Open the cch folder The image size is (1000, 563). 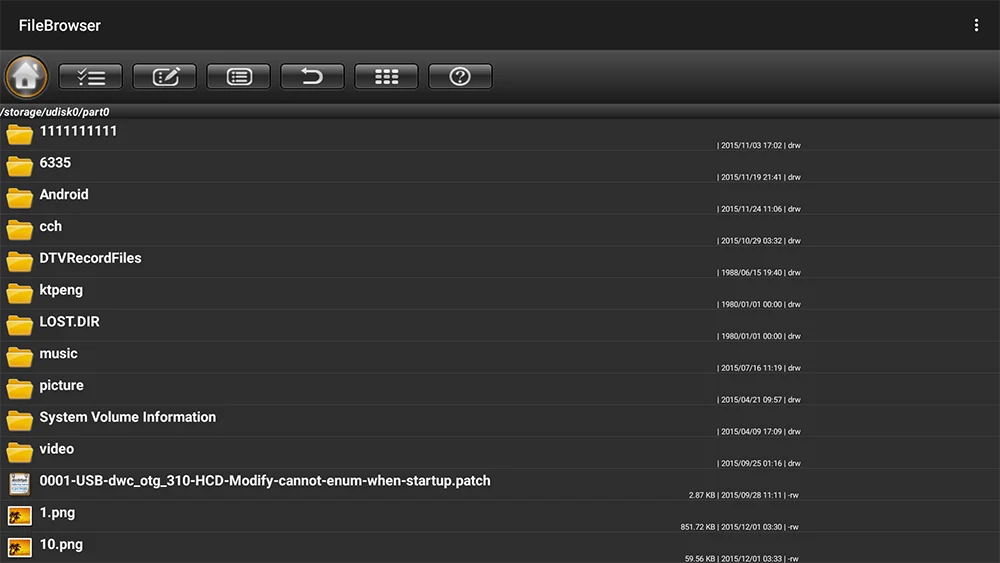[x=500, y=230]
